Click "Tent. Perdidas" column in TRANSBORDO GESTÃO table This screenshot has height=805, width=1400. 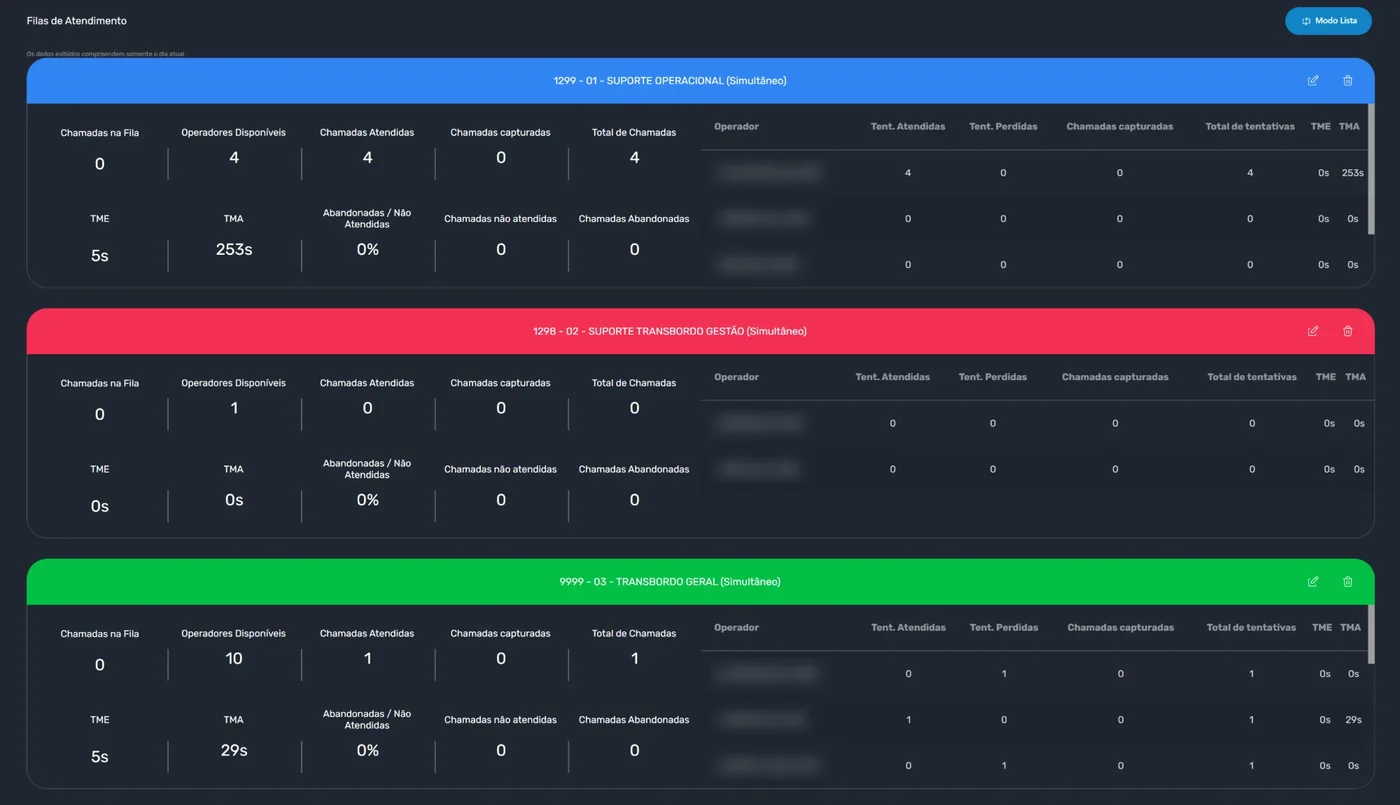pos(993,377)
